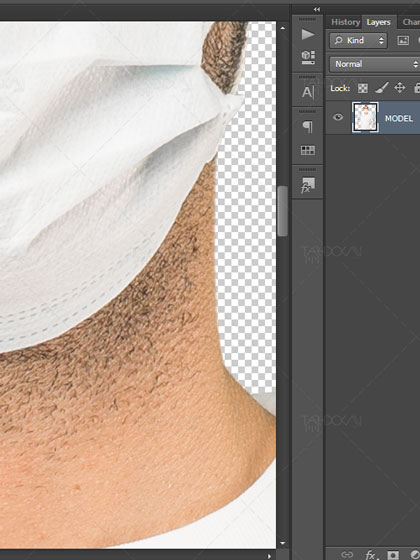420x560 pixels.
Task: Toggle lock position move icon
Action: pyautogui.click(x=400, y=88)
